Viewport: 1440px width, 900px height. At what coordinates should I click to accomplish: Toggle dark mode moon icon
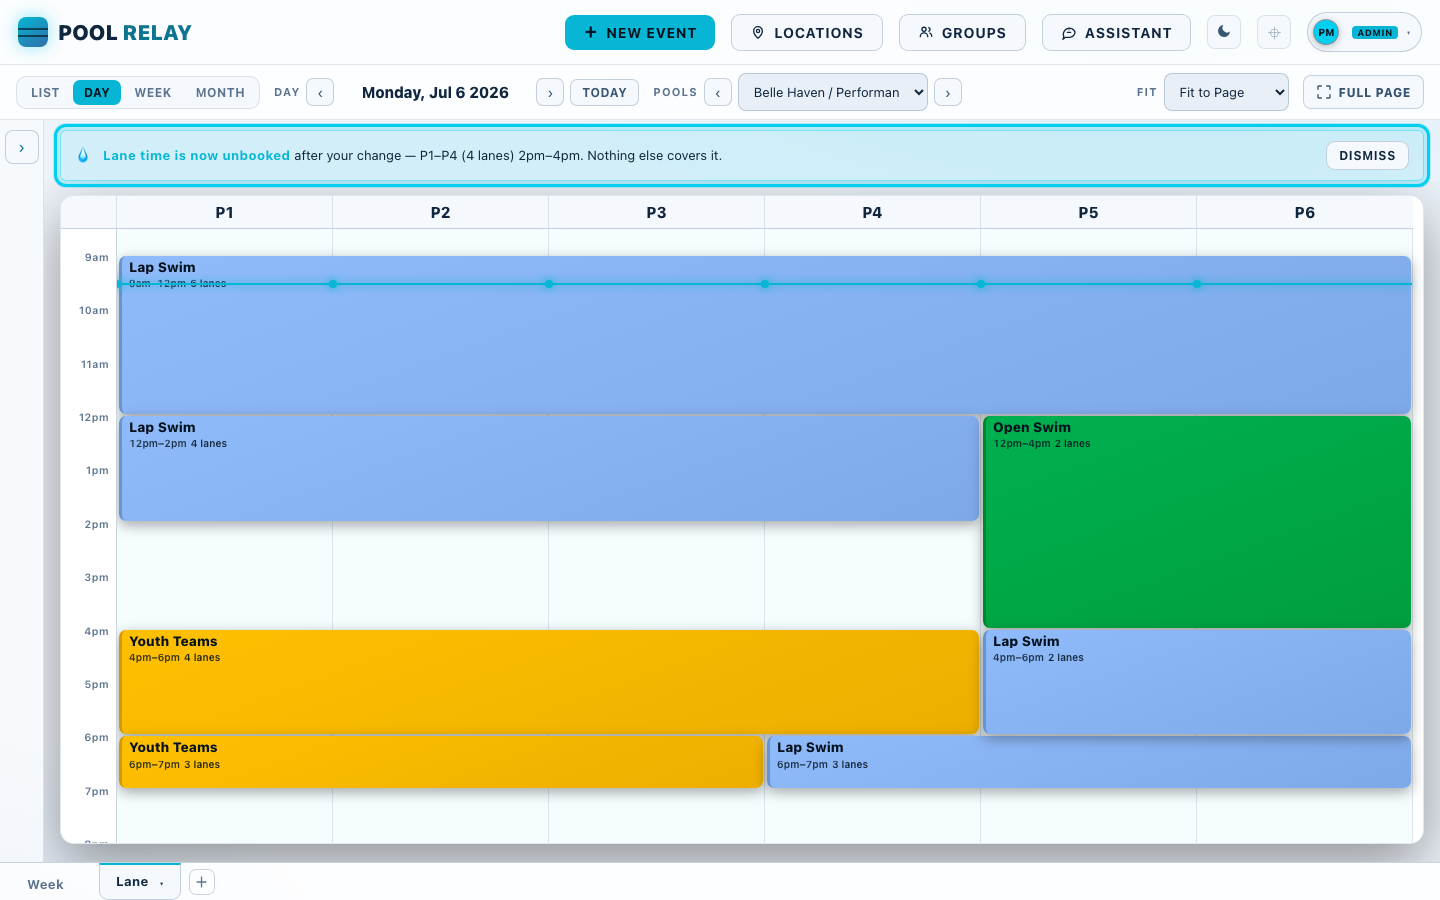[x=1224, y=32]
